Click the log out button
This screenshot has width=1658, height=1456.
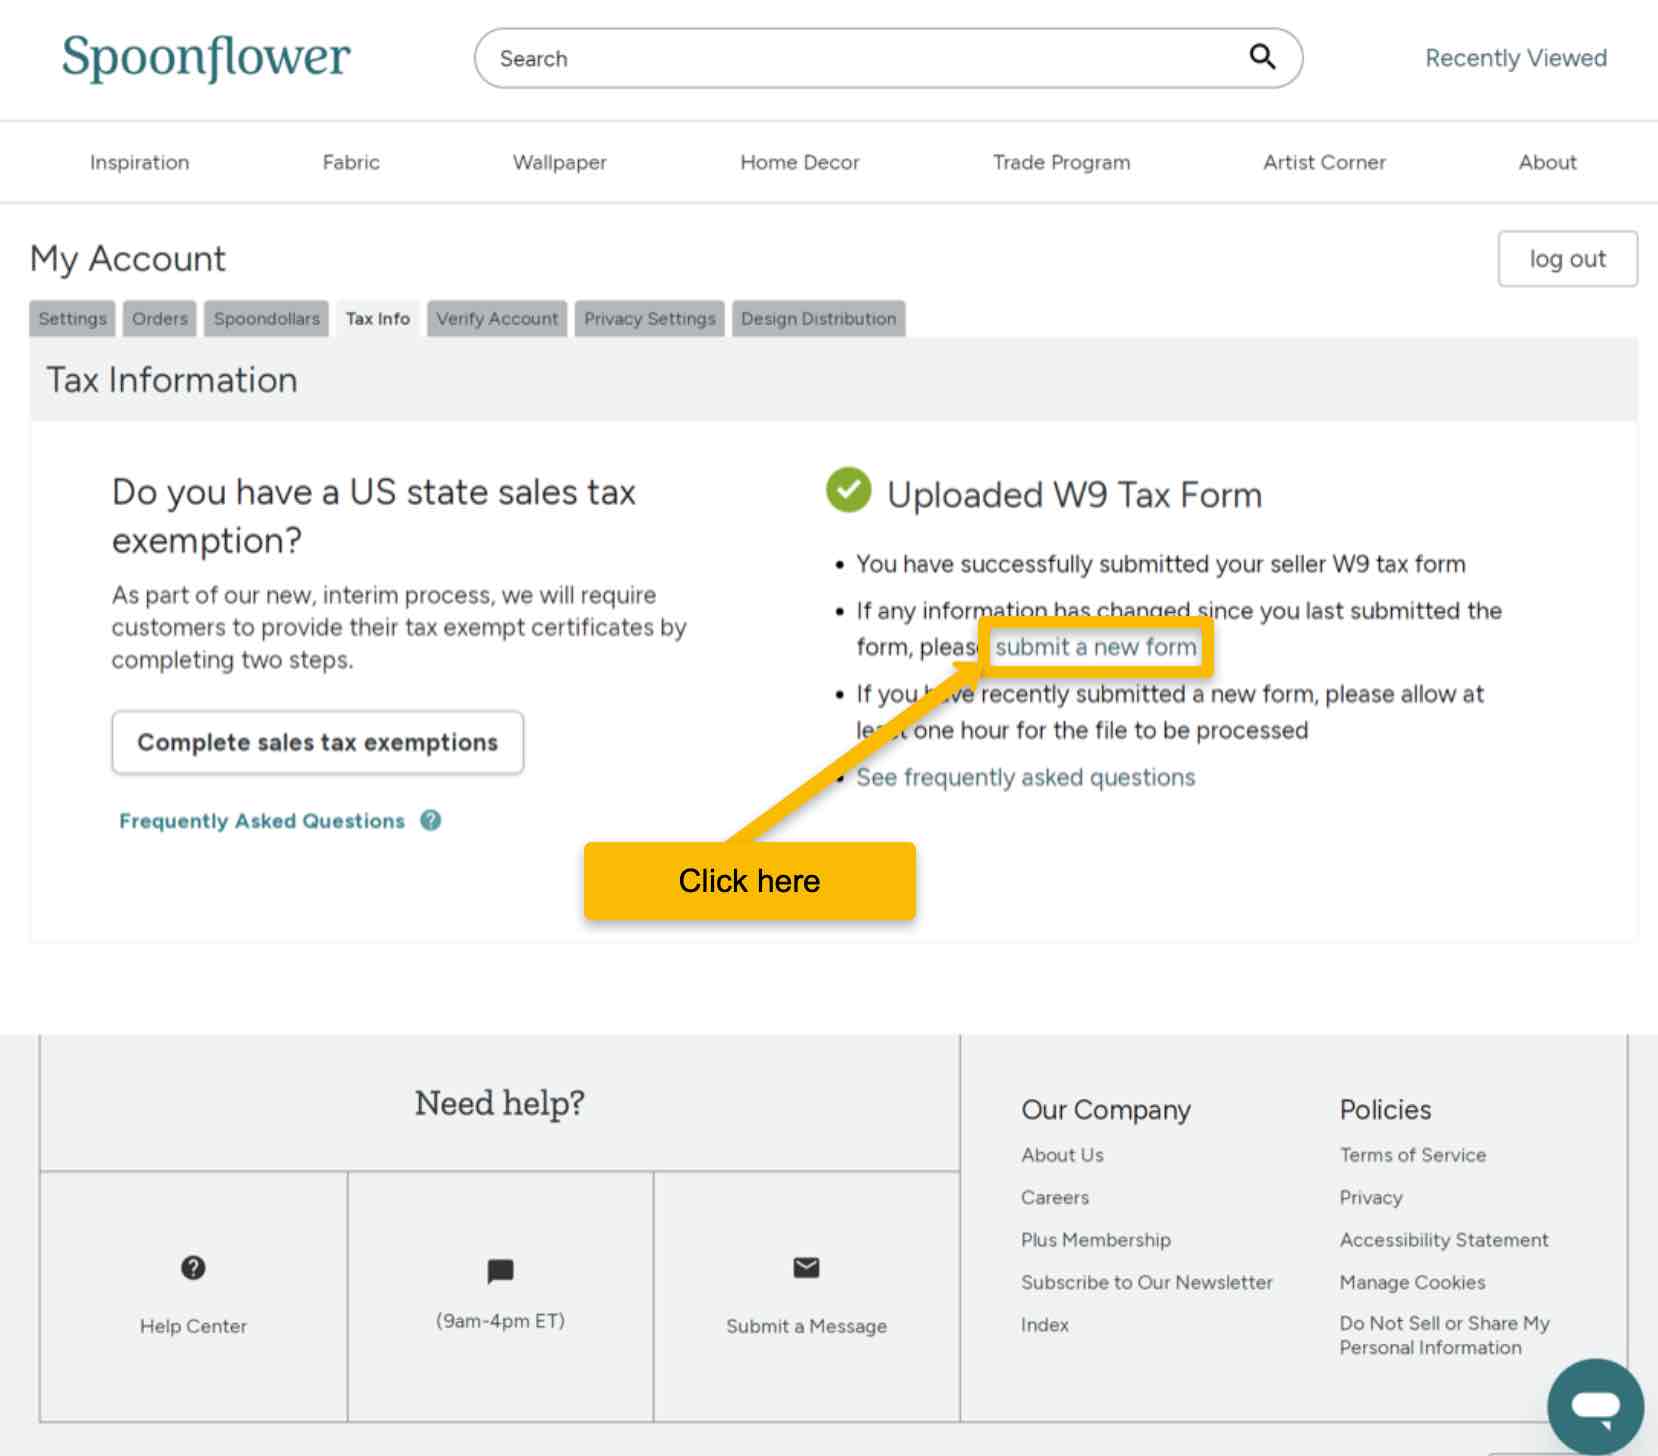point(1568,259)
